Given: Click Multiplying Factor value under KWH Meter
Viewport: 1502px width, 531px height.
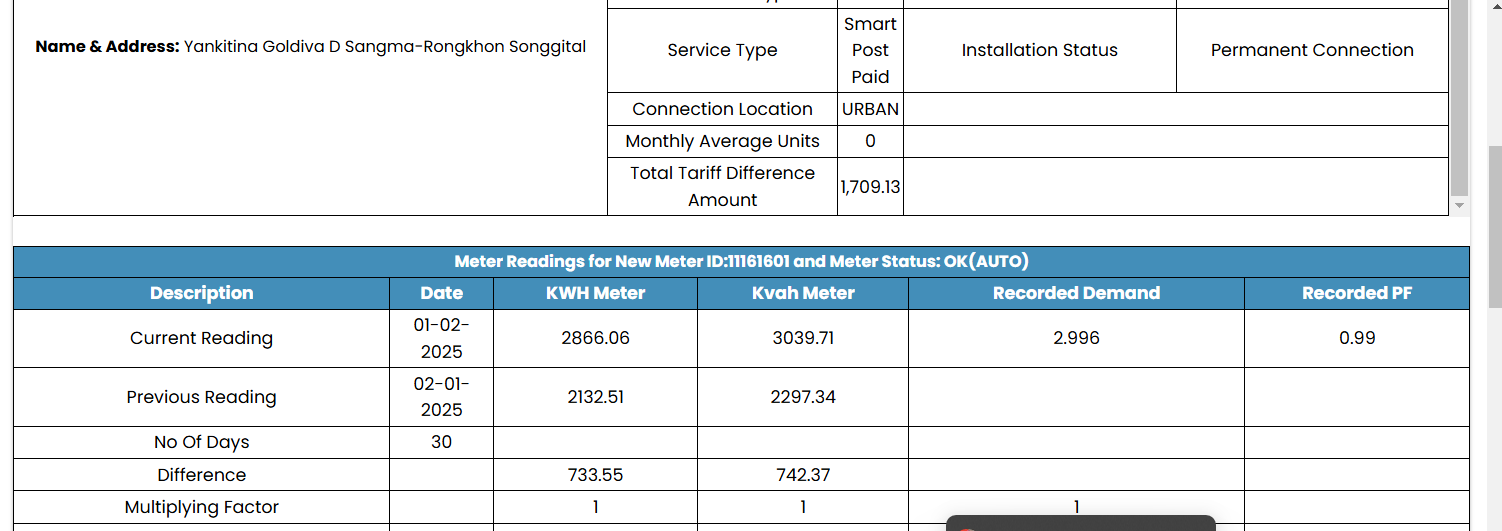Looking at the screenshot, I should pyautogui.click(x=595, y=507).
